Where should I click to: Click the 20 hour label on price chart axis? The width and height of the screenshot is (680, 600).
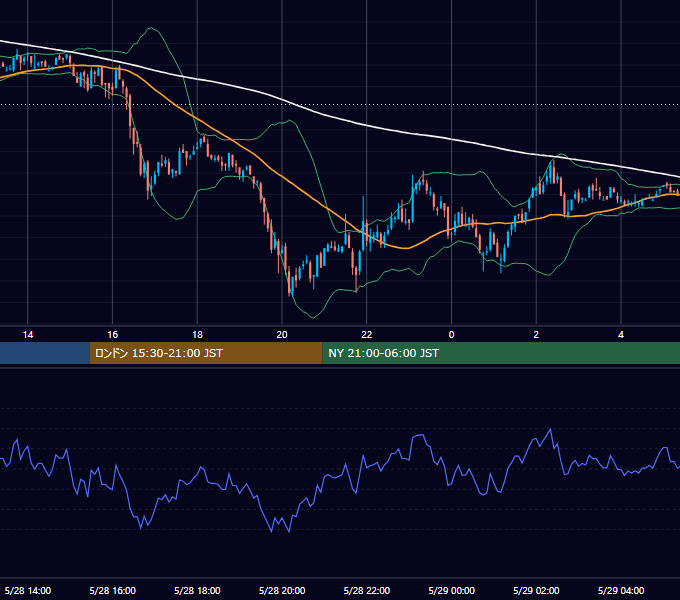[282, 335]
